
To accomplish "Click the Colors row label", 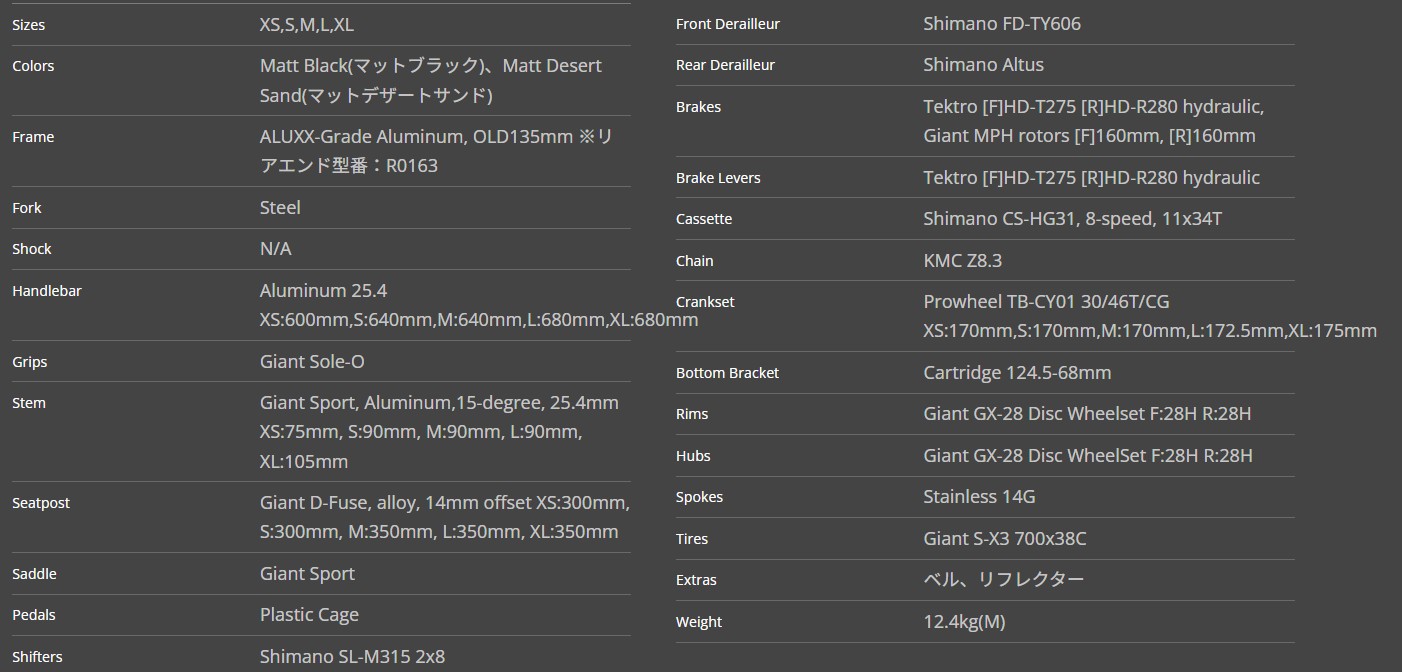I will pos(33,66).
